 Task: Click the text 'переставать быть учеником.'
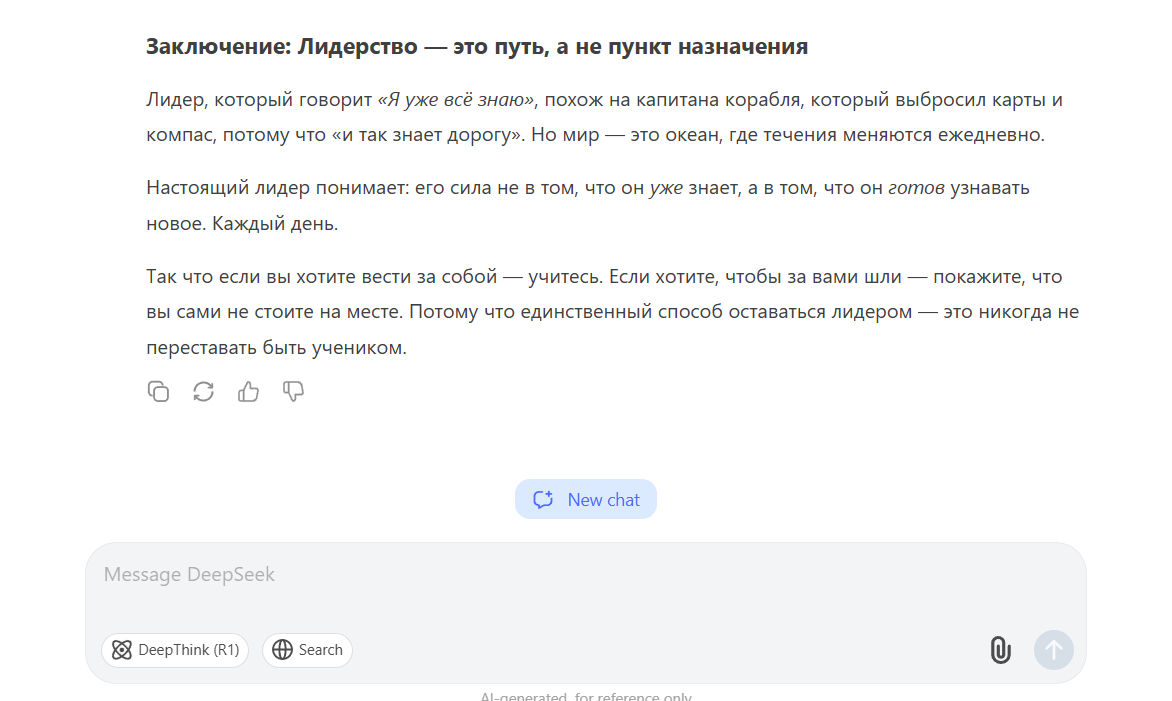point(277,348)
